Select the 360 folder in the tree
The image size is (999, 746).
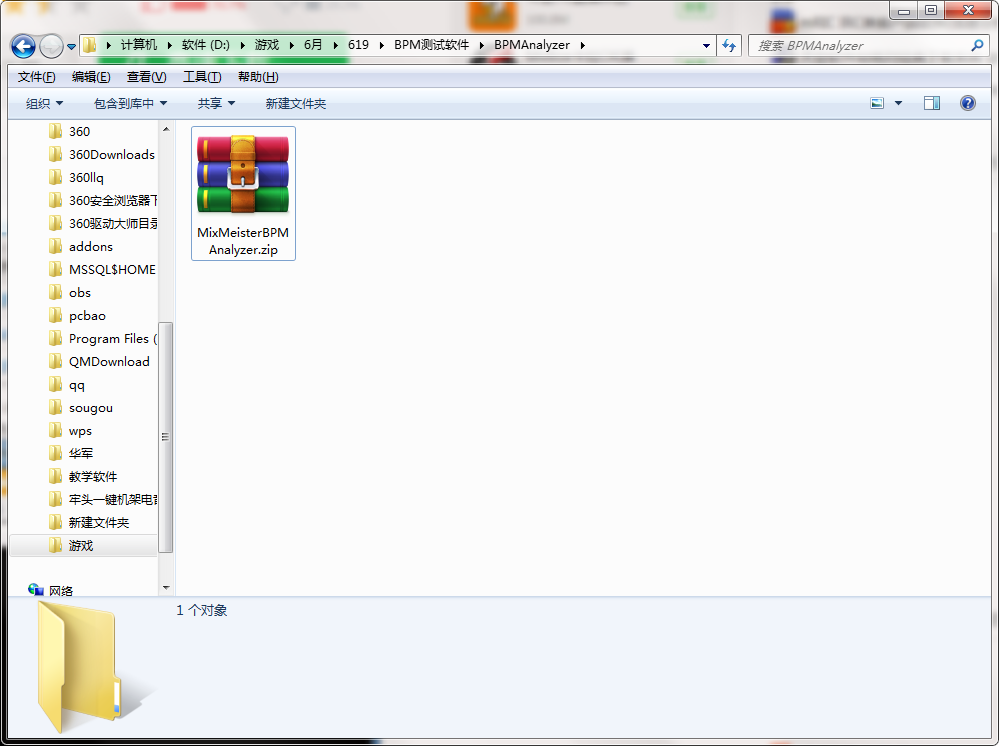pyautogui.click(x=79, y=132)
